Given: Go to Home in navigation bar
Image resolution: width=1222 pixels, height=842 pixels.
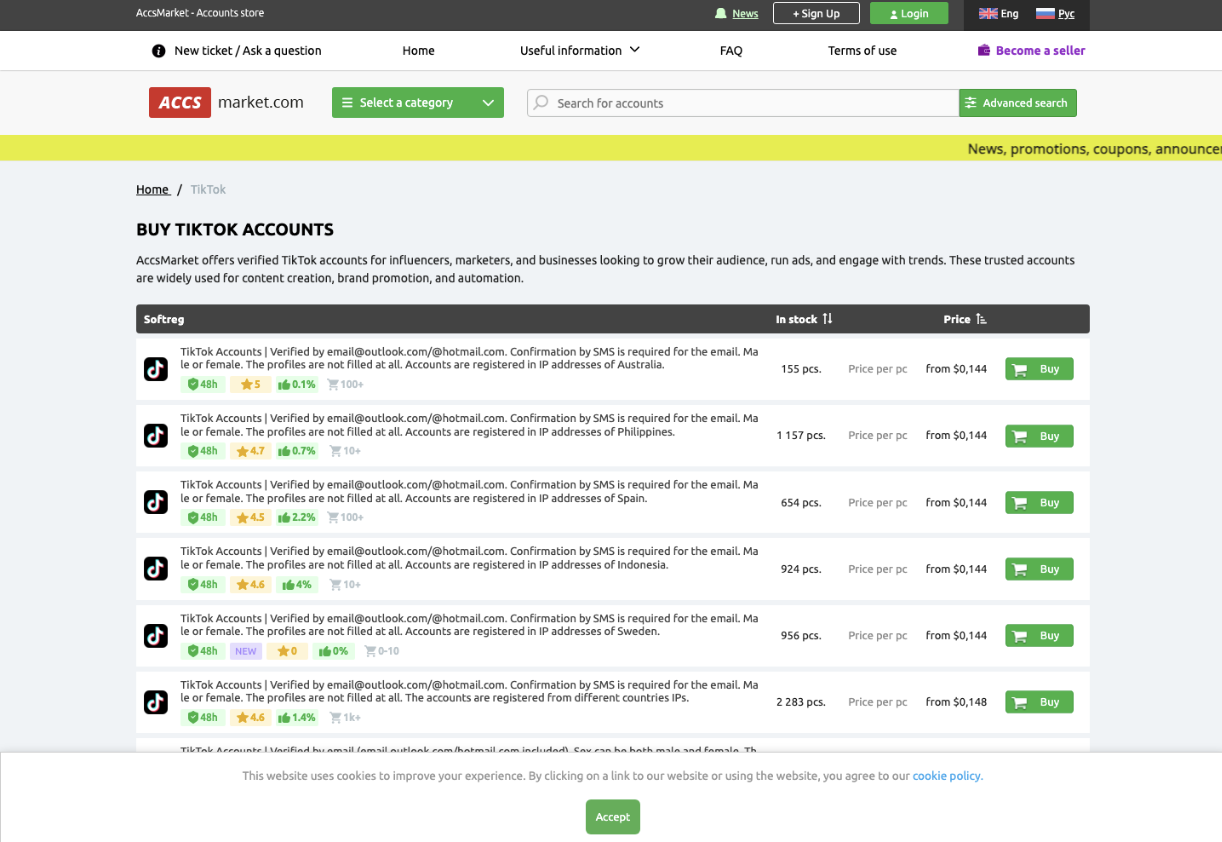Looking at the screenshot, I should pos(418,51).
